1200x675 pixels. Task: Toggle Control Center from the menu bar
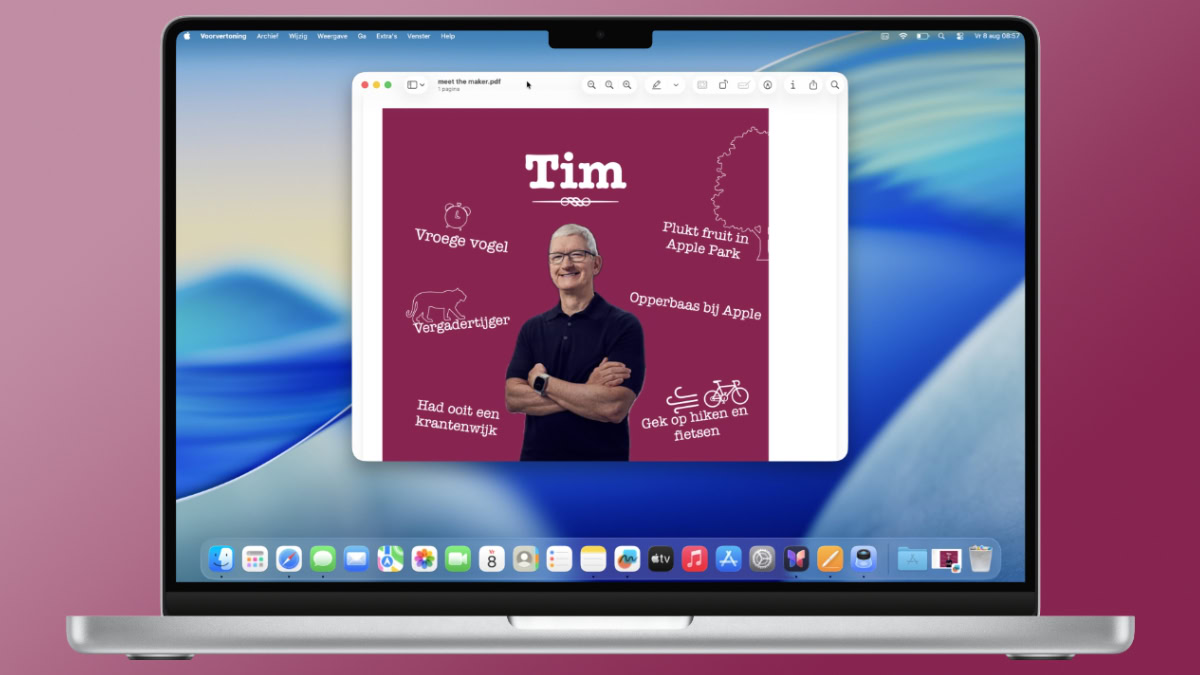(958, 35)
